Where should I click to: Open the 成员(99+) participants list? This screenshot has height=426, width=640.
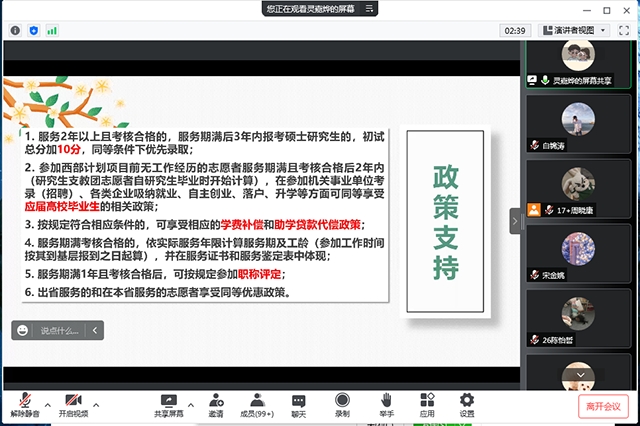tap(257, 405)
